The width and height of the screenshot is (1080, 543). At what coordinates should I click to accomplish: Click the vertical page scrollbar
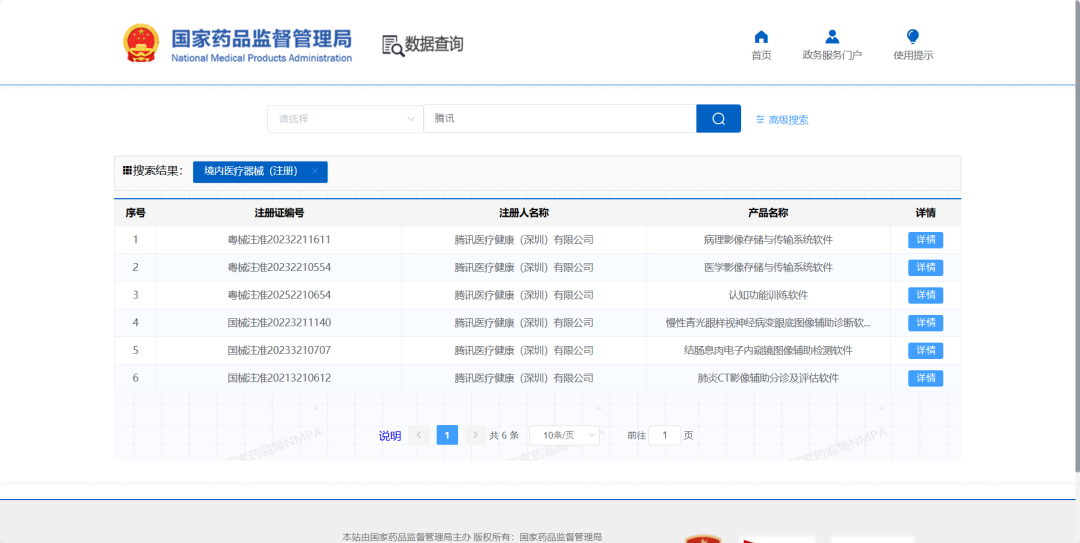1077,238
